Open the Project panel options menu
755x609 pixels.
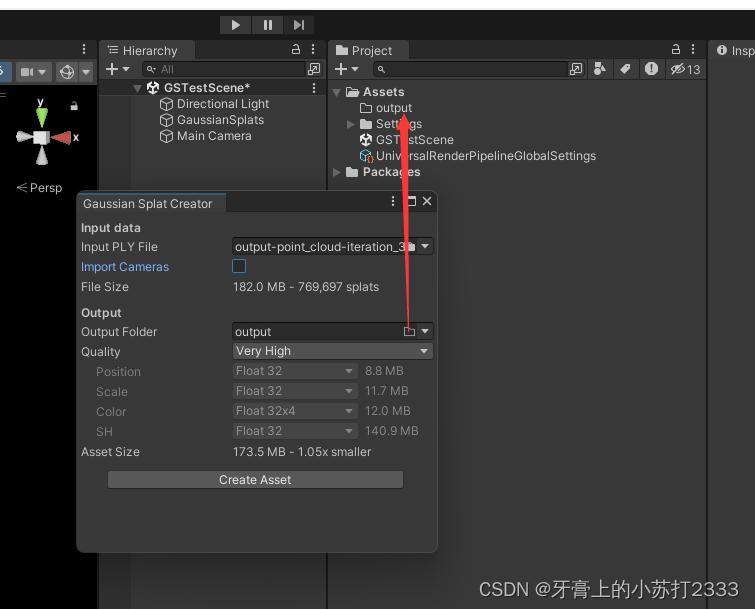tap(693, 49)
